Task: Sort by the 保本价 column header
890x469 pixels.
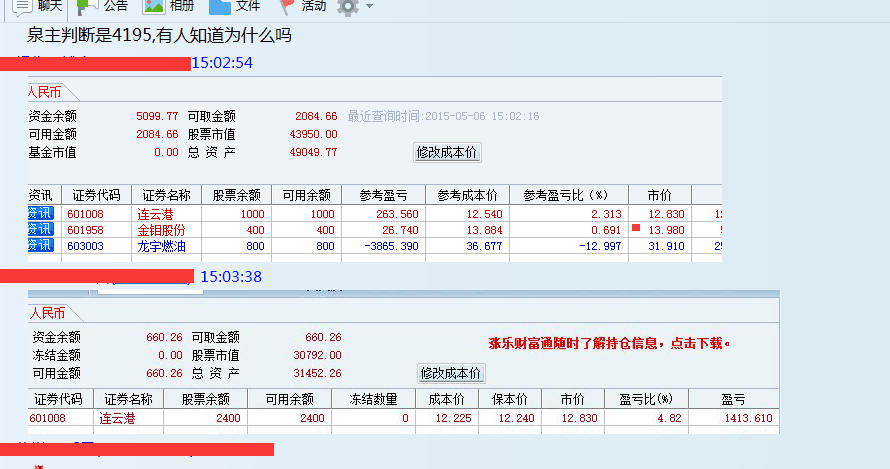Action: tap(510, 399)
